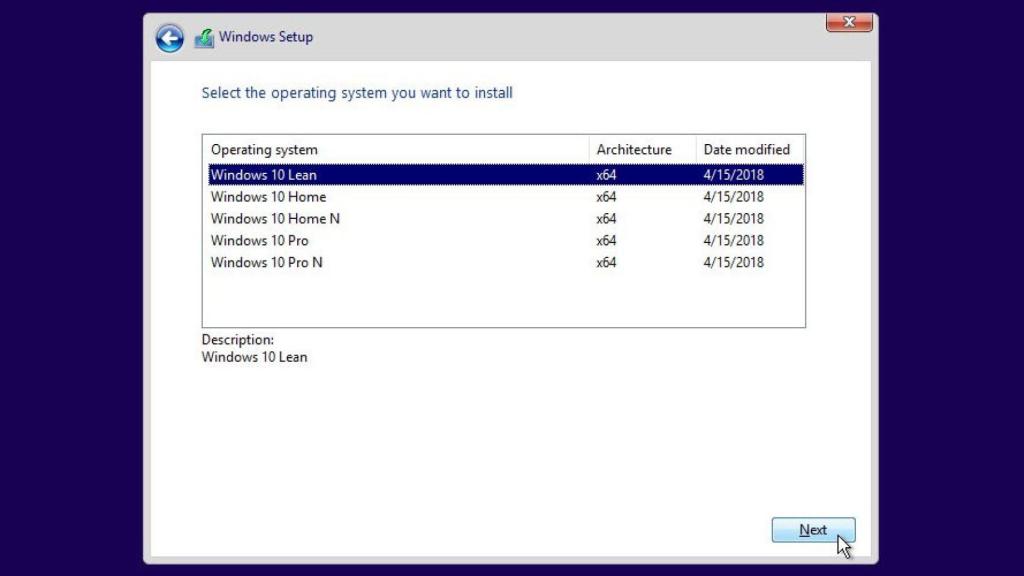The image size is (1024, 576).
Task: Select the highlighted Windows 10 Lean entry
Action: point(263,174)
